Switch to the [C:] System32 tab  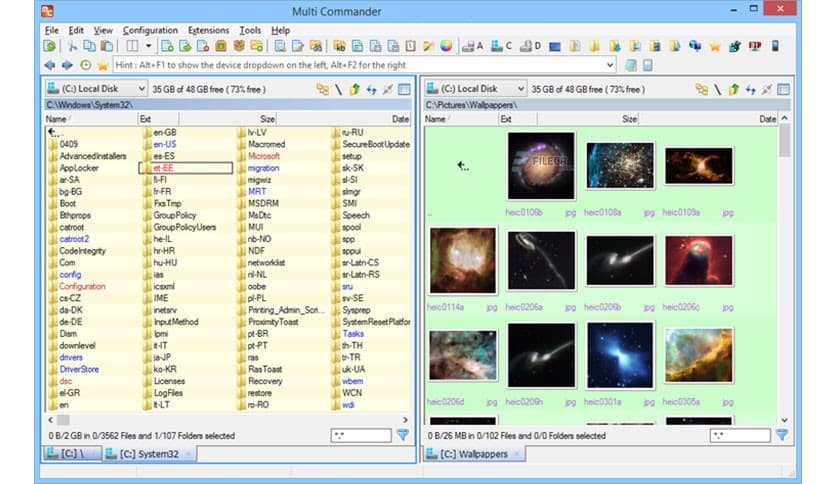(149, 454)
